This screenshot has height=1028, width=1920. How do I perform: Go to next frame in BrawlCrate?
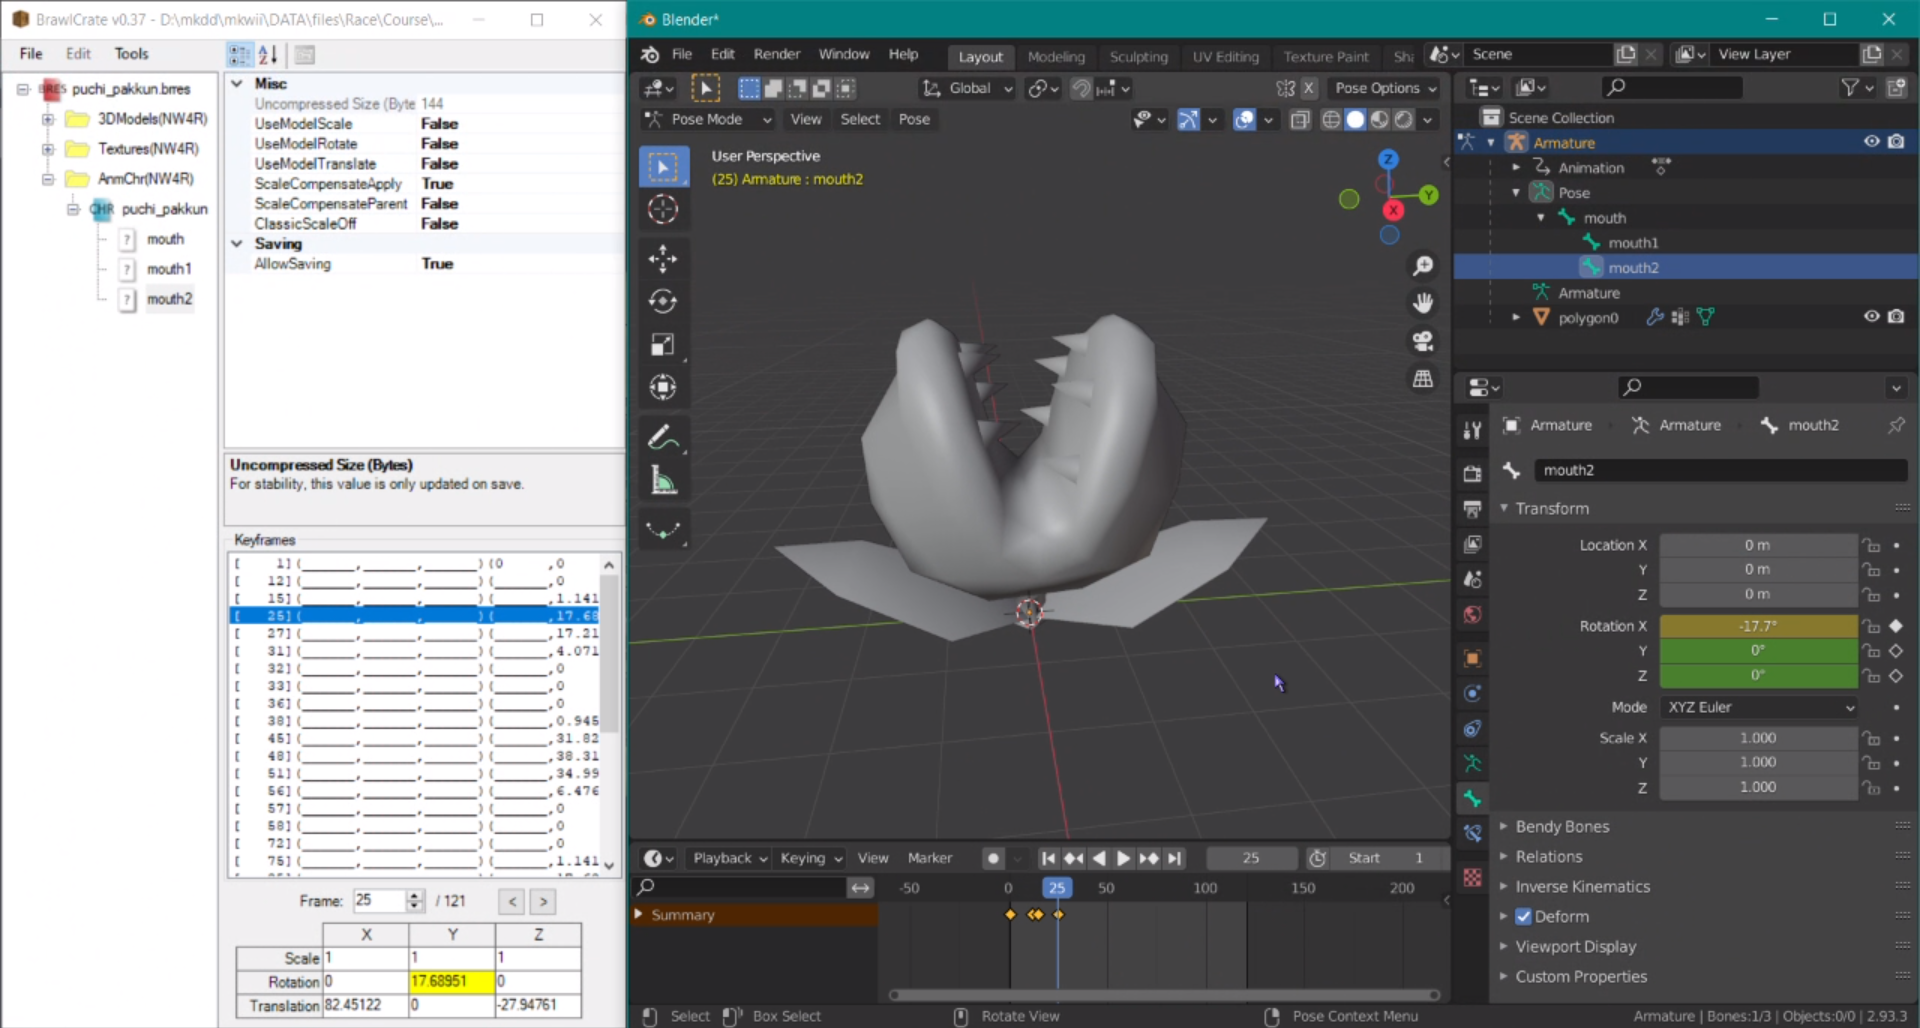click(543, 901)
